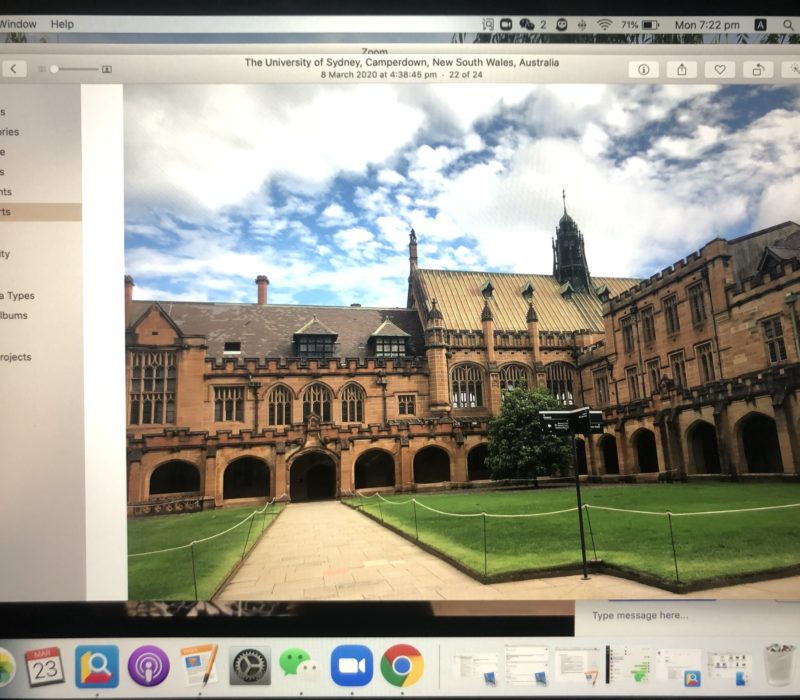Click the WeChat icon in menu bar

[527, 24]
